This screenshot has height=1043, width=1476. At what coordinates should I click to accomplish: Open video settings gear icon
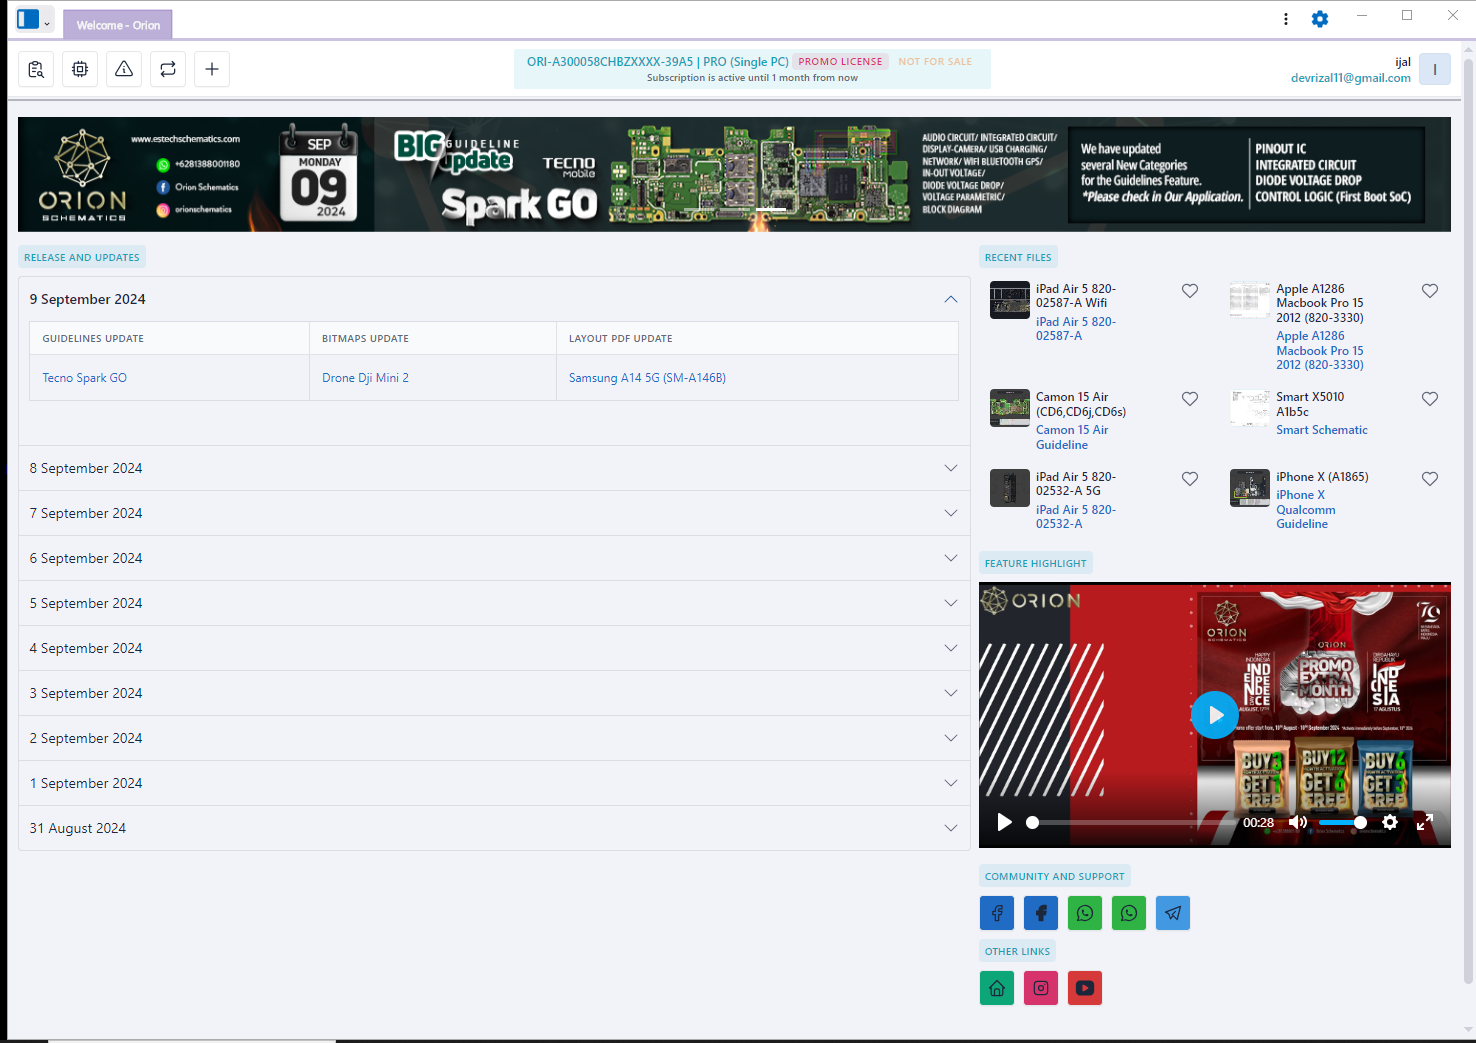[x=1390, y=822]
